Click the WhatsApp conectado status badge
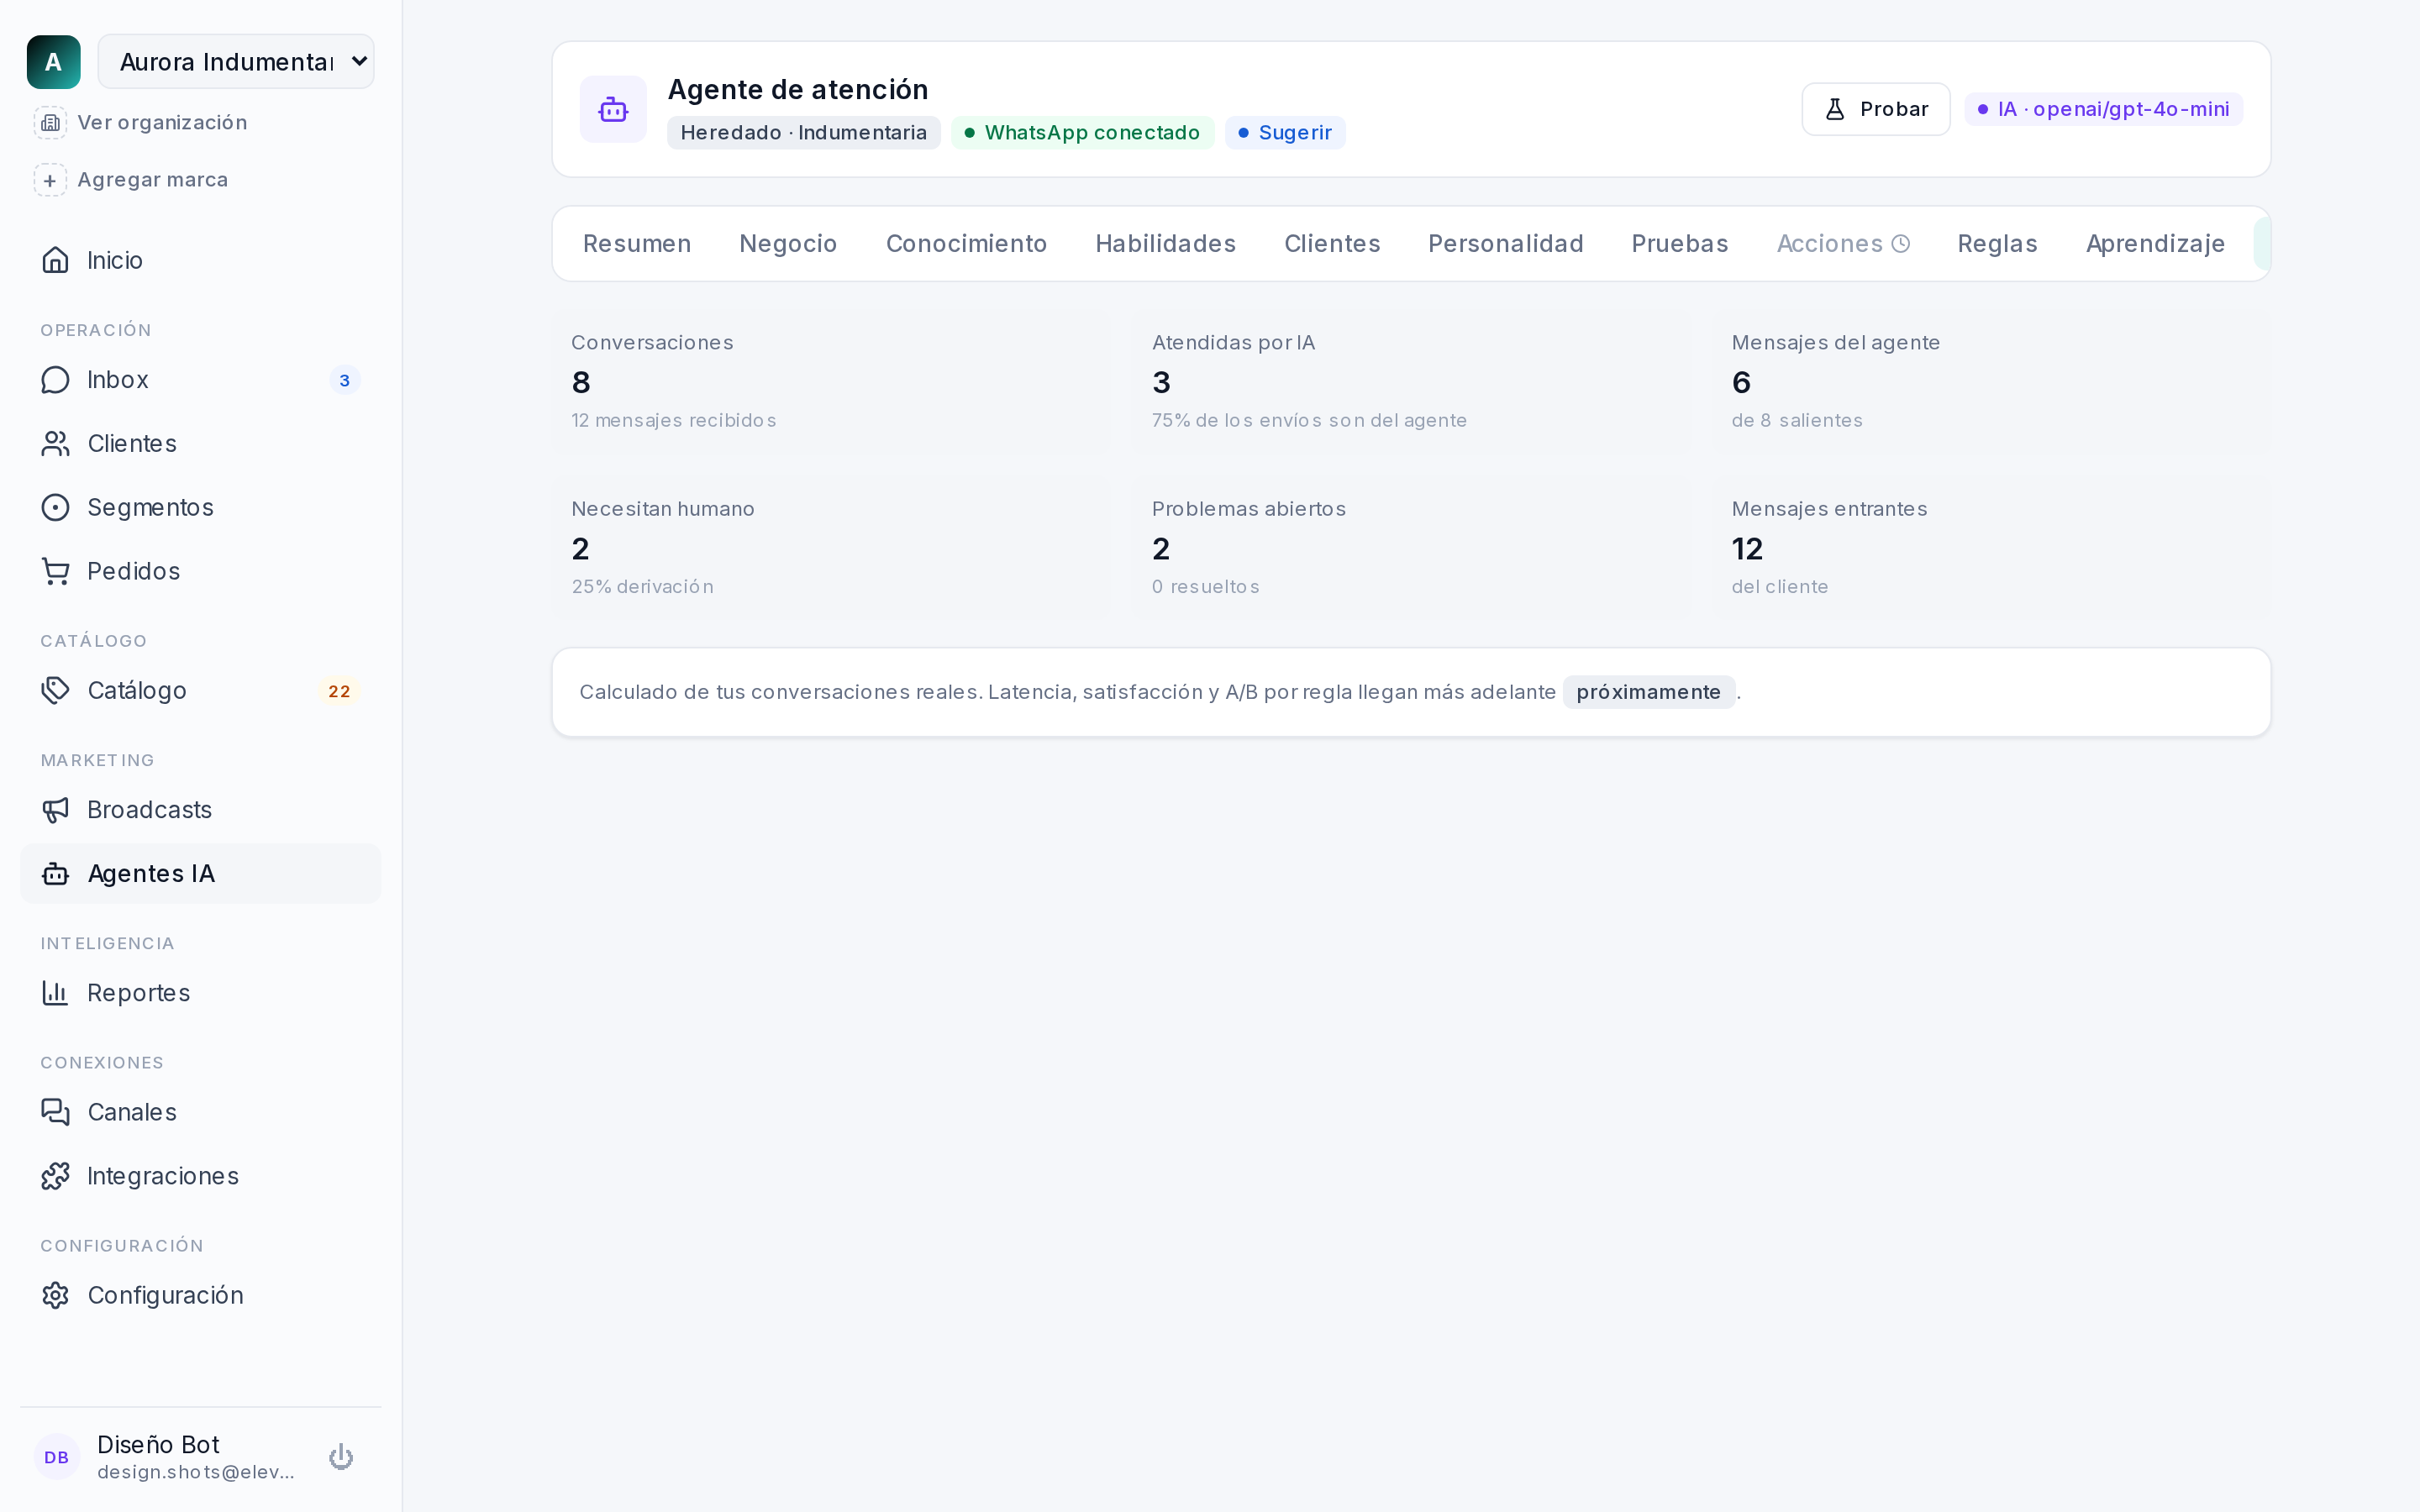2420x1512 pixels. [1082, 133]
